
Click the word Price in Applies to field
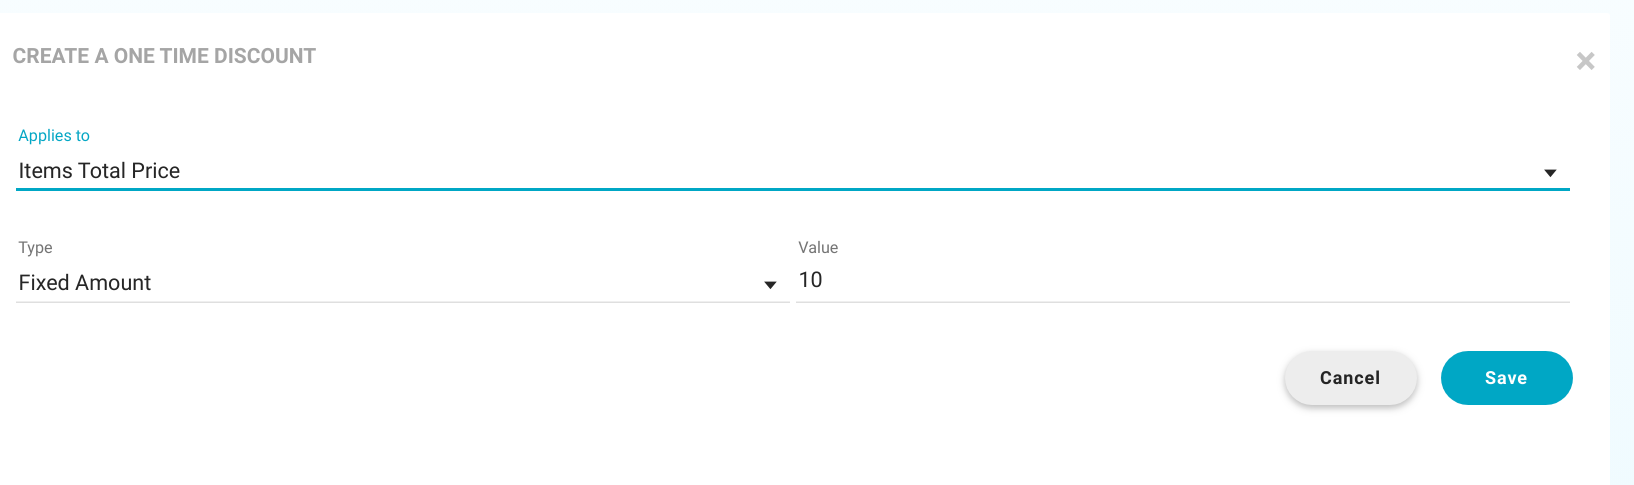156,171
